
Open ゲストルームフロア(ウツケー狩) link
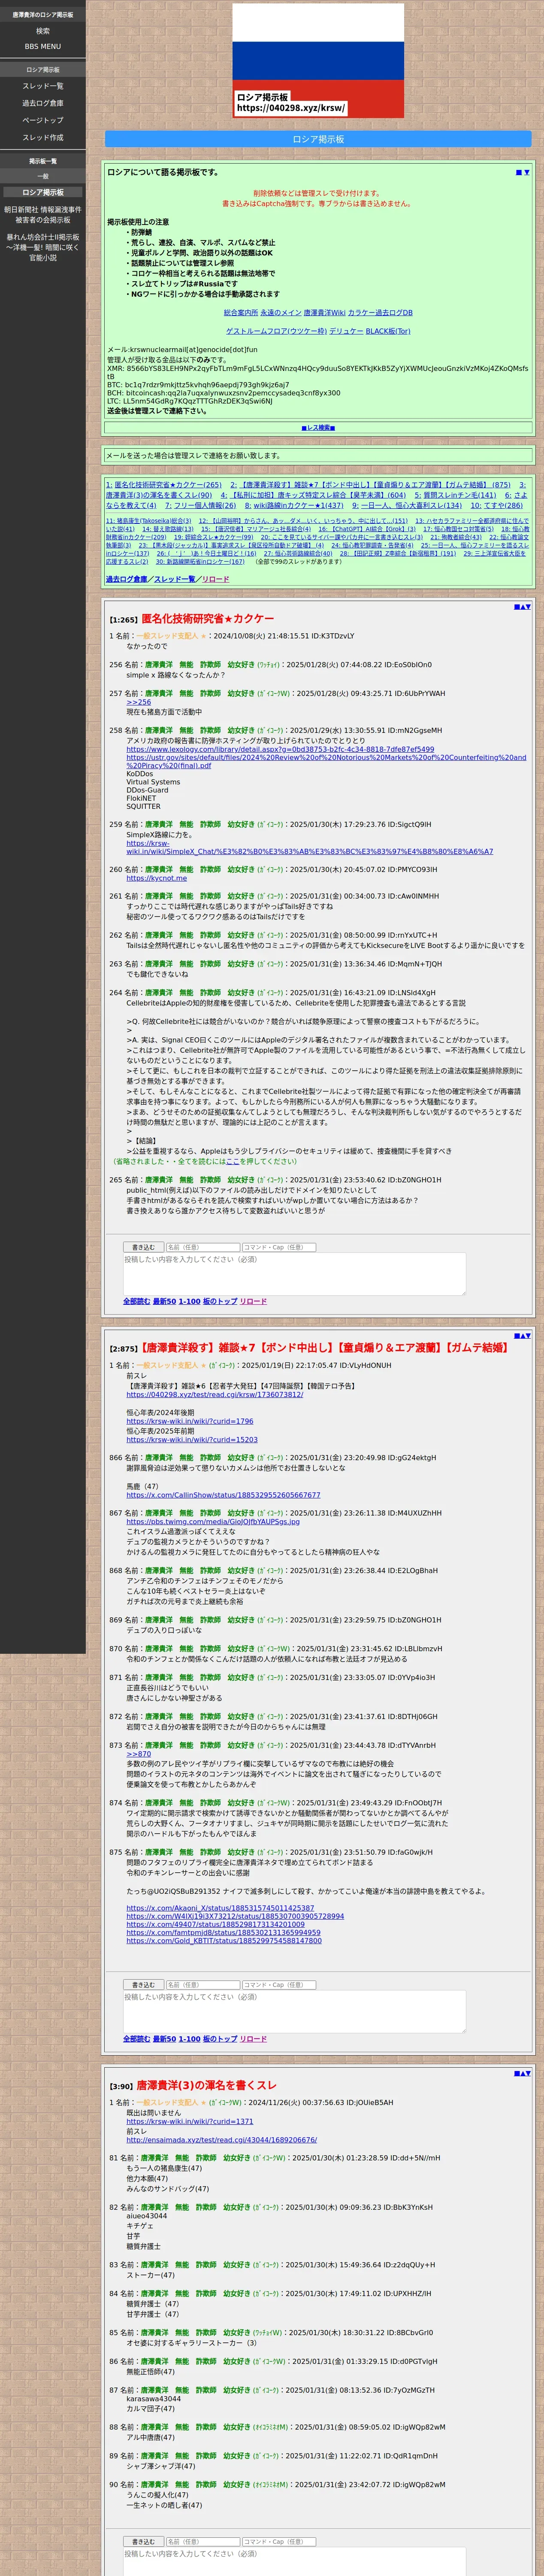pyautogui.click(x=276, y=331)
